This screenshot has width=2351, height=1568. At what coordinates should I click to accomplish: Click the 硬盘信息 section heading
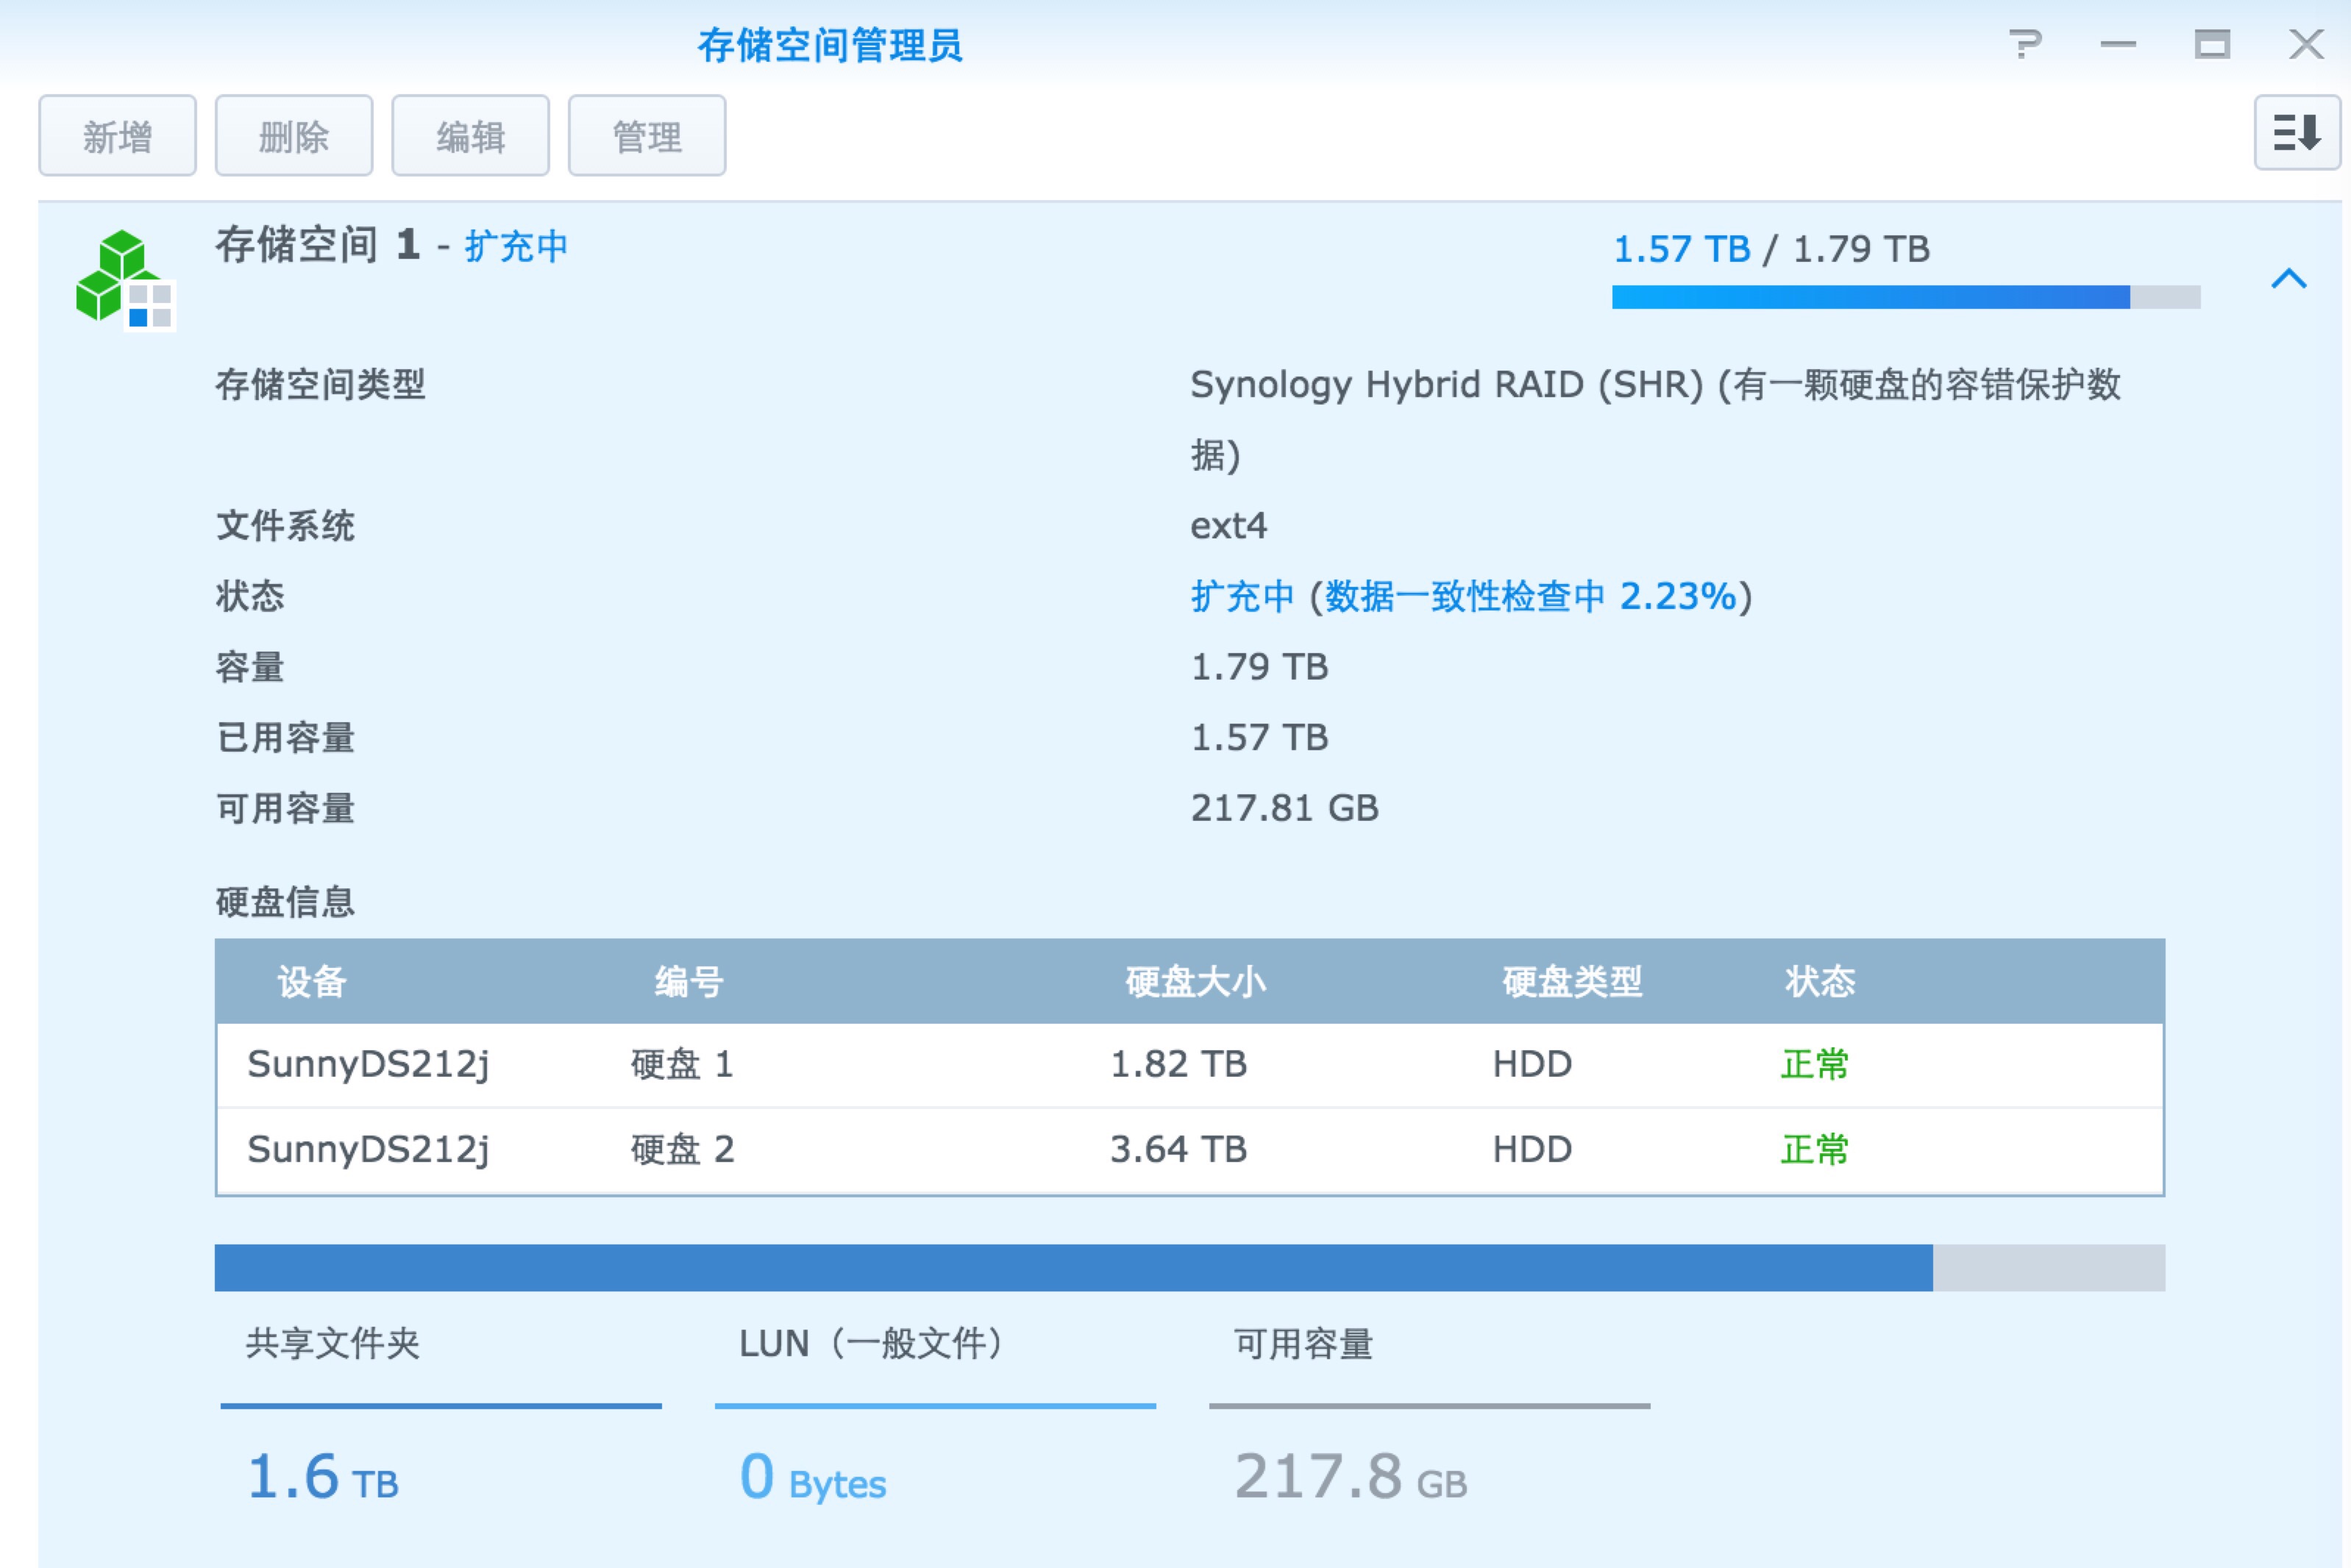tap(286, 902)
